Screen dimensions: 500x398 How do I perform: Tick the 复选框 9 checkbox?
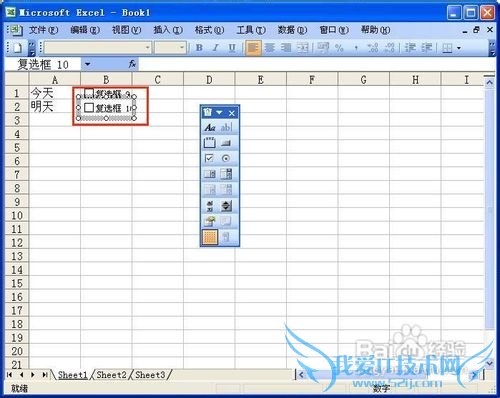tap(89, 93)
